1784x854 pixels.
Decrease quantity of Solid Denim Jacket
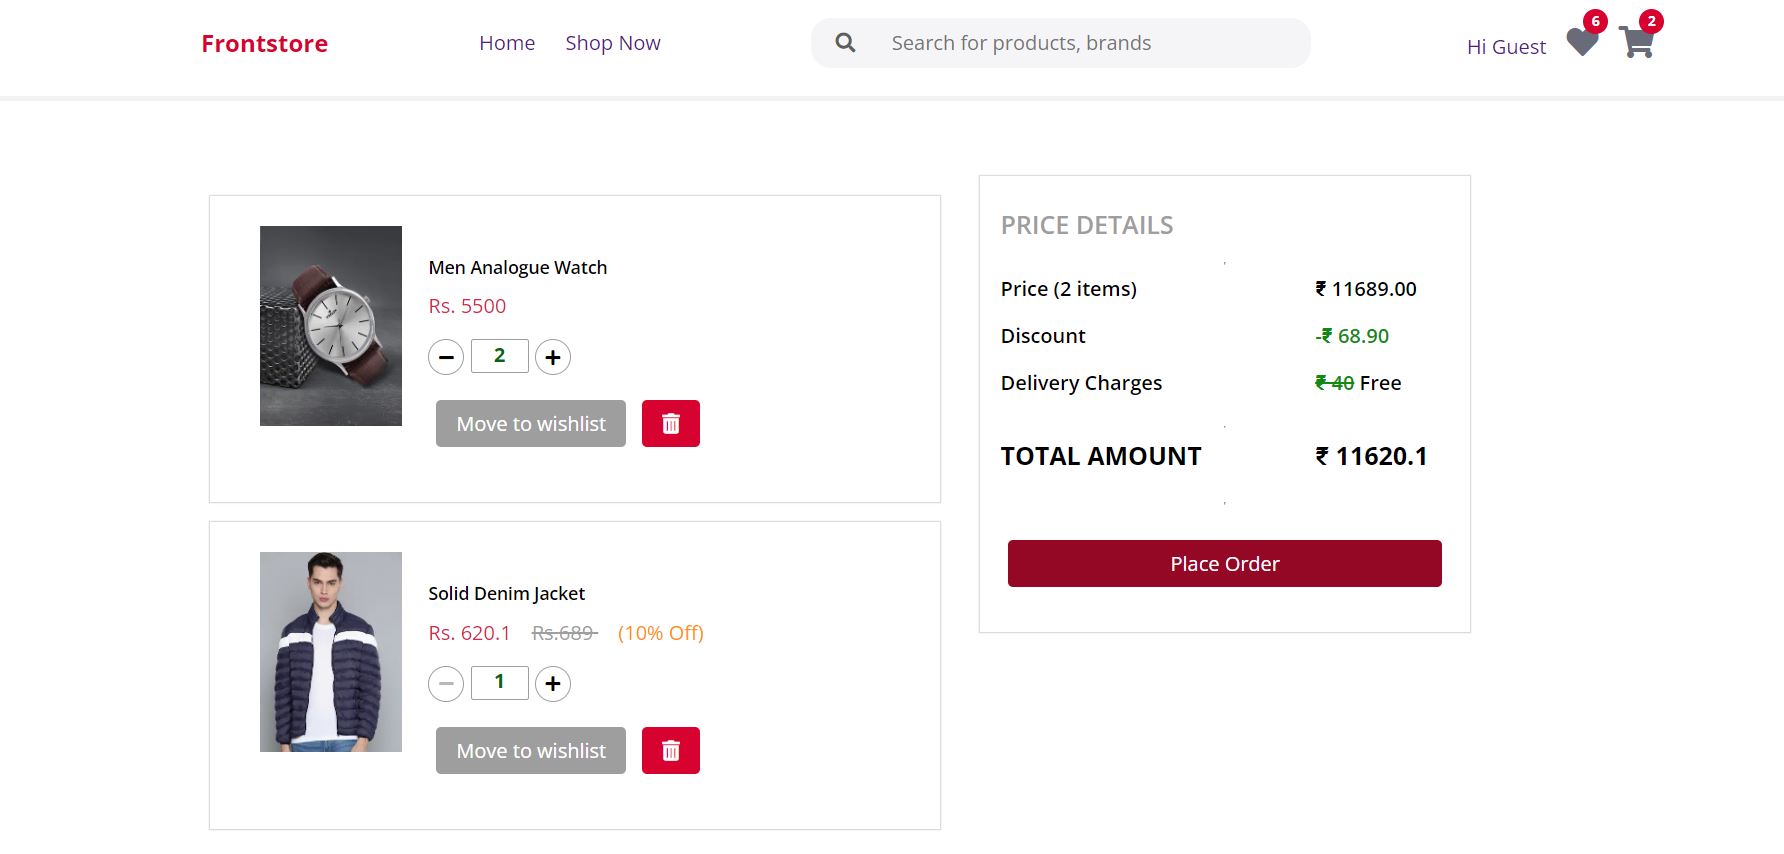pos(446,684)
